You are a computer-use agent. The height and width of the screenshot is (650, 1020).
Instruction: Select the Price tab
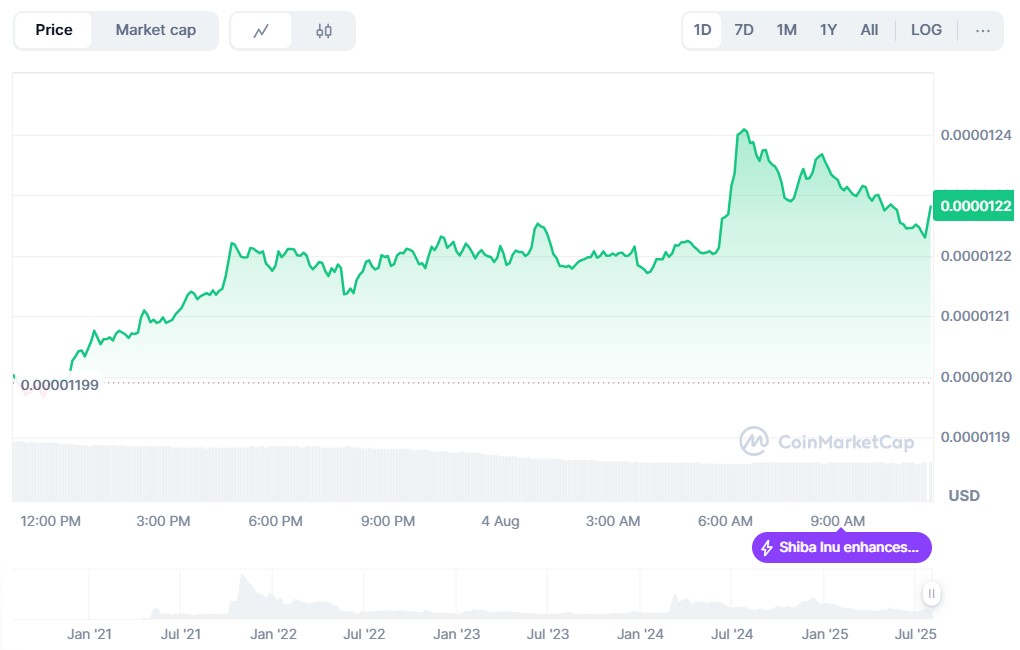(x=54, y=30)
